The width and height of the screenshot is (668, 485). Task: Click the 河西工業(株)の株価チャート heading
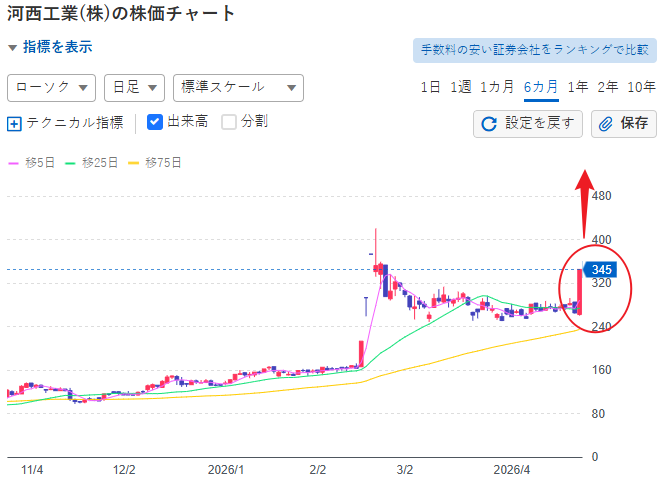pos(121,14)
